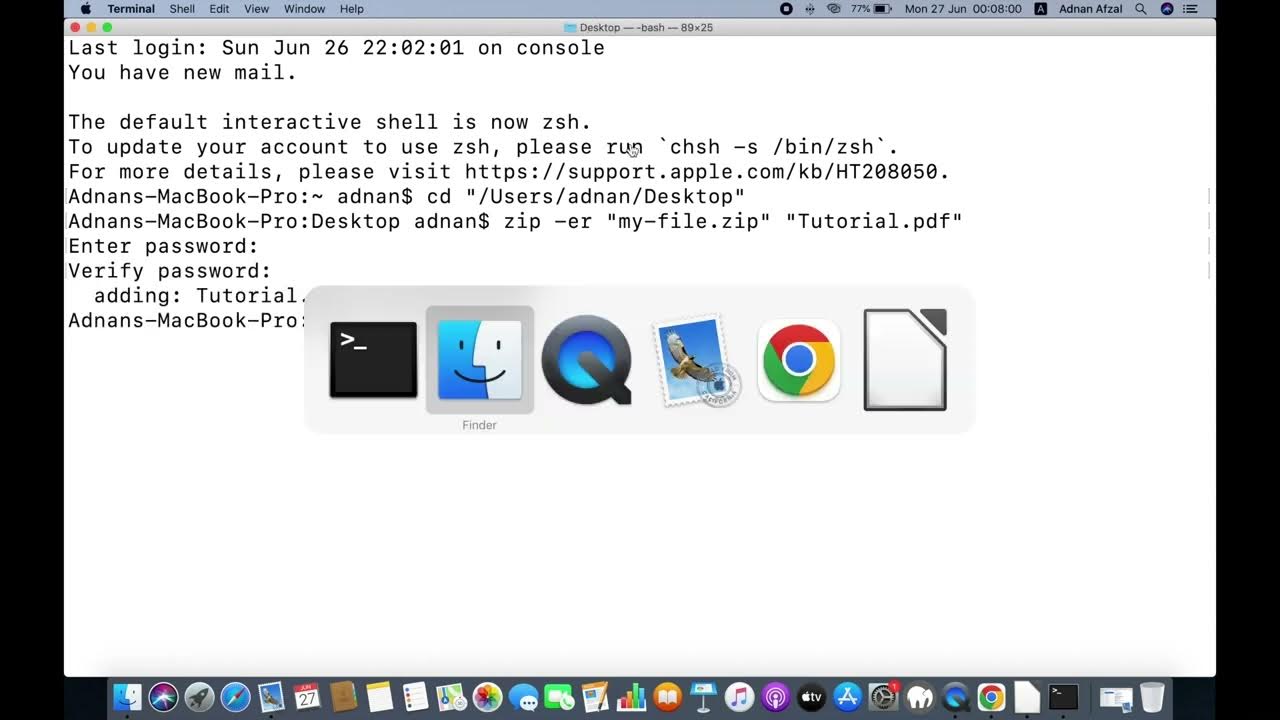Screen dimensions: 1280x720
Task: Open the Apple menu
Action: click(86, 9)
